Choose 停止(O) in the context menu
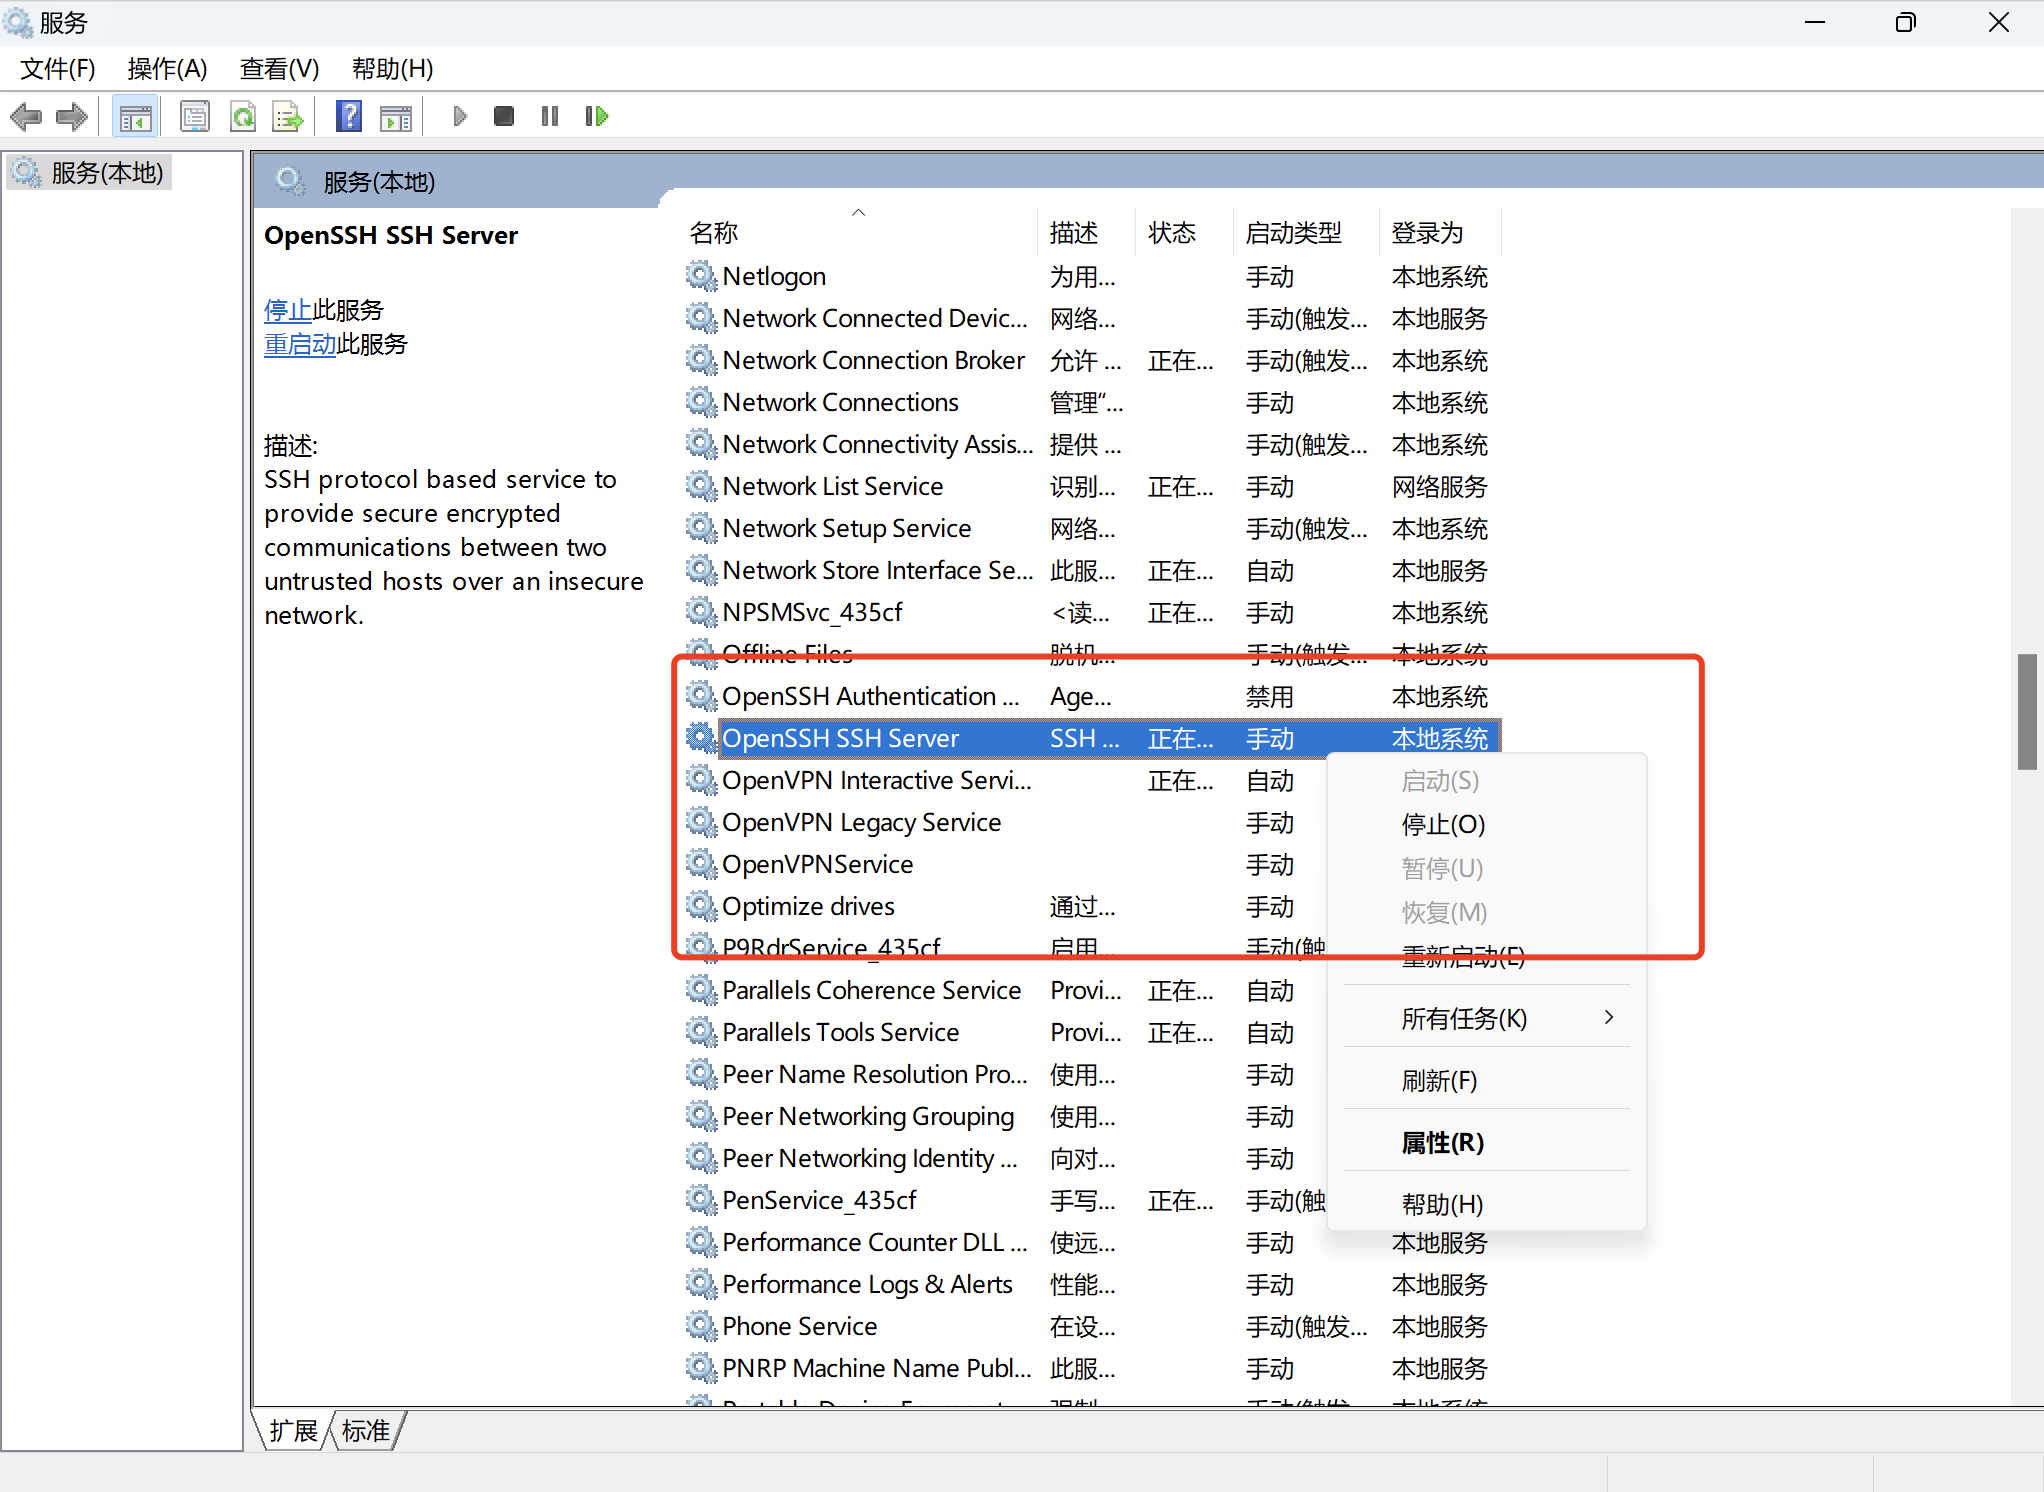2044x1492 pixels. coord(1443,824)
